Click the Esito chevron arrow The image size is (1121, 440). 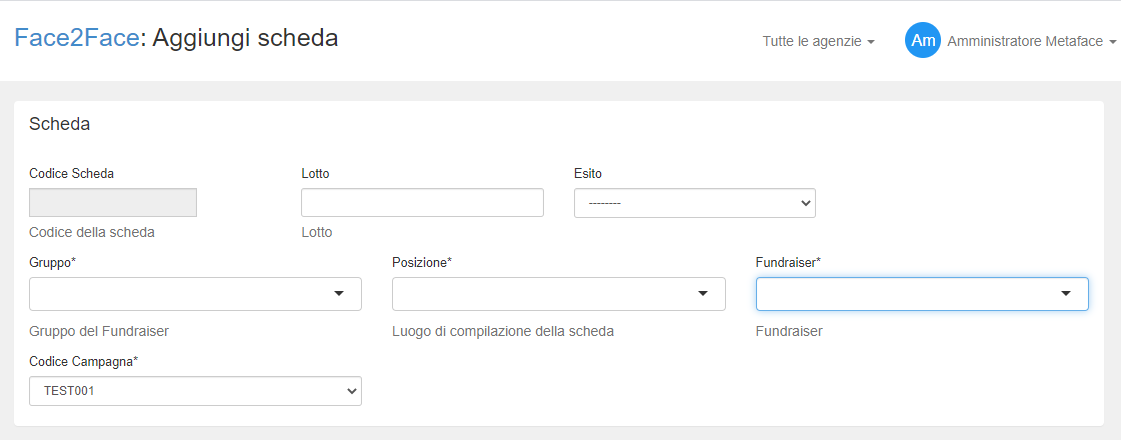tap(806, 203)
